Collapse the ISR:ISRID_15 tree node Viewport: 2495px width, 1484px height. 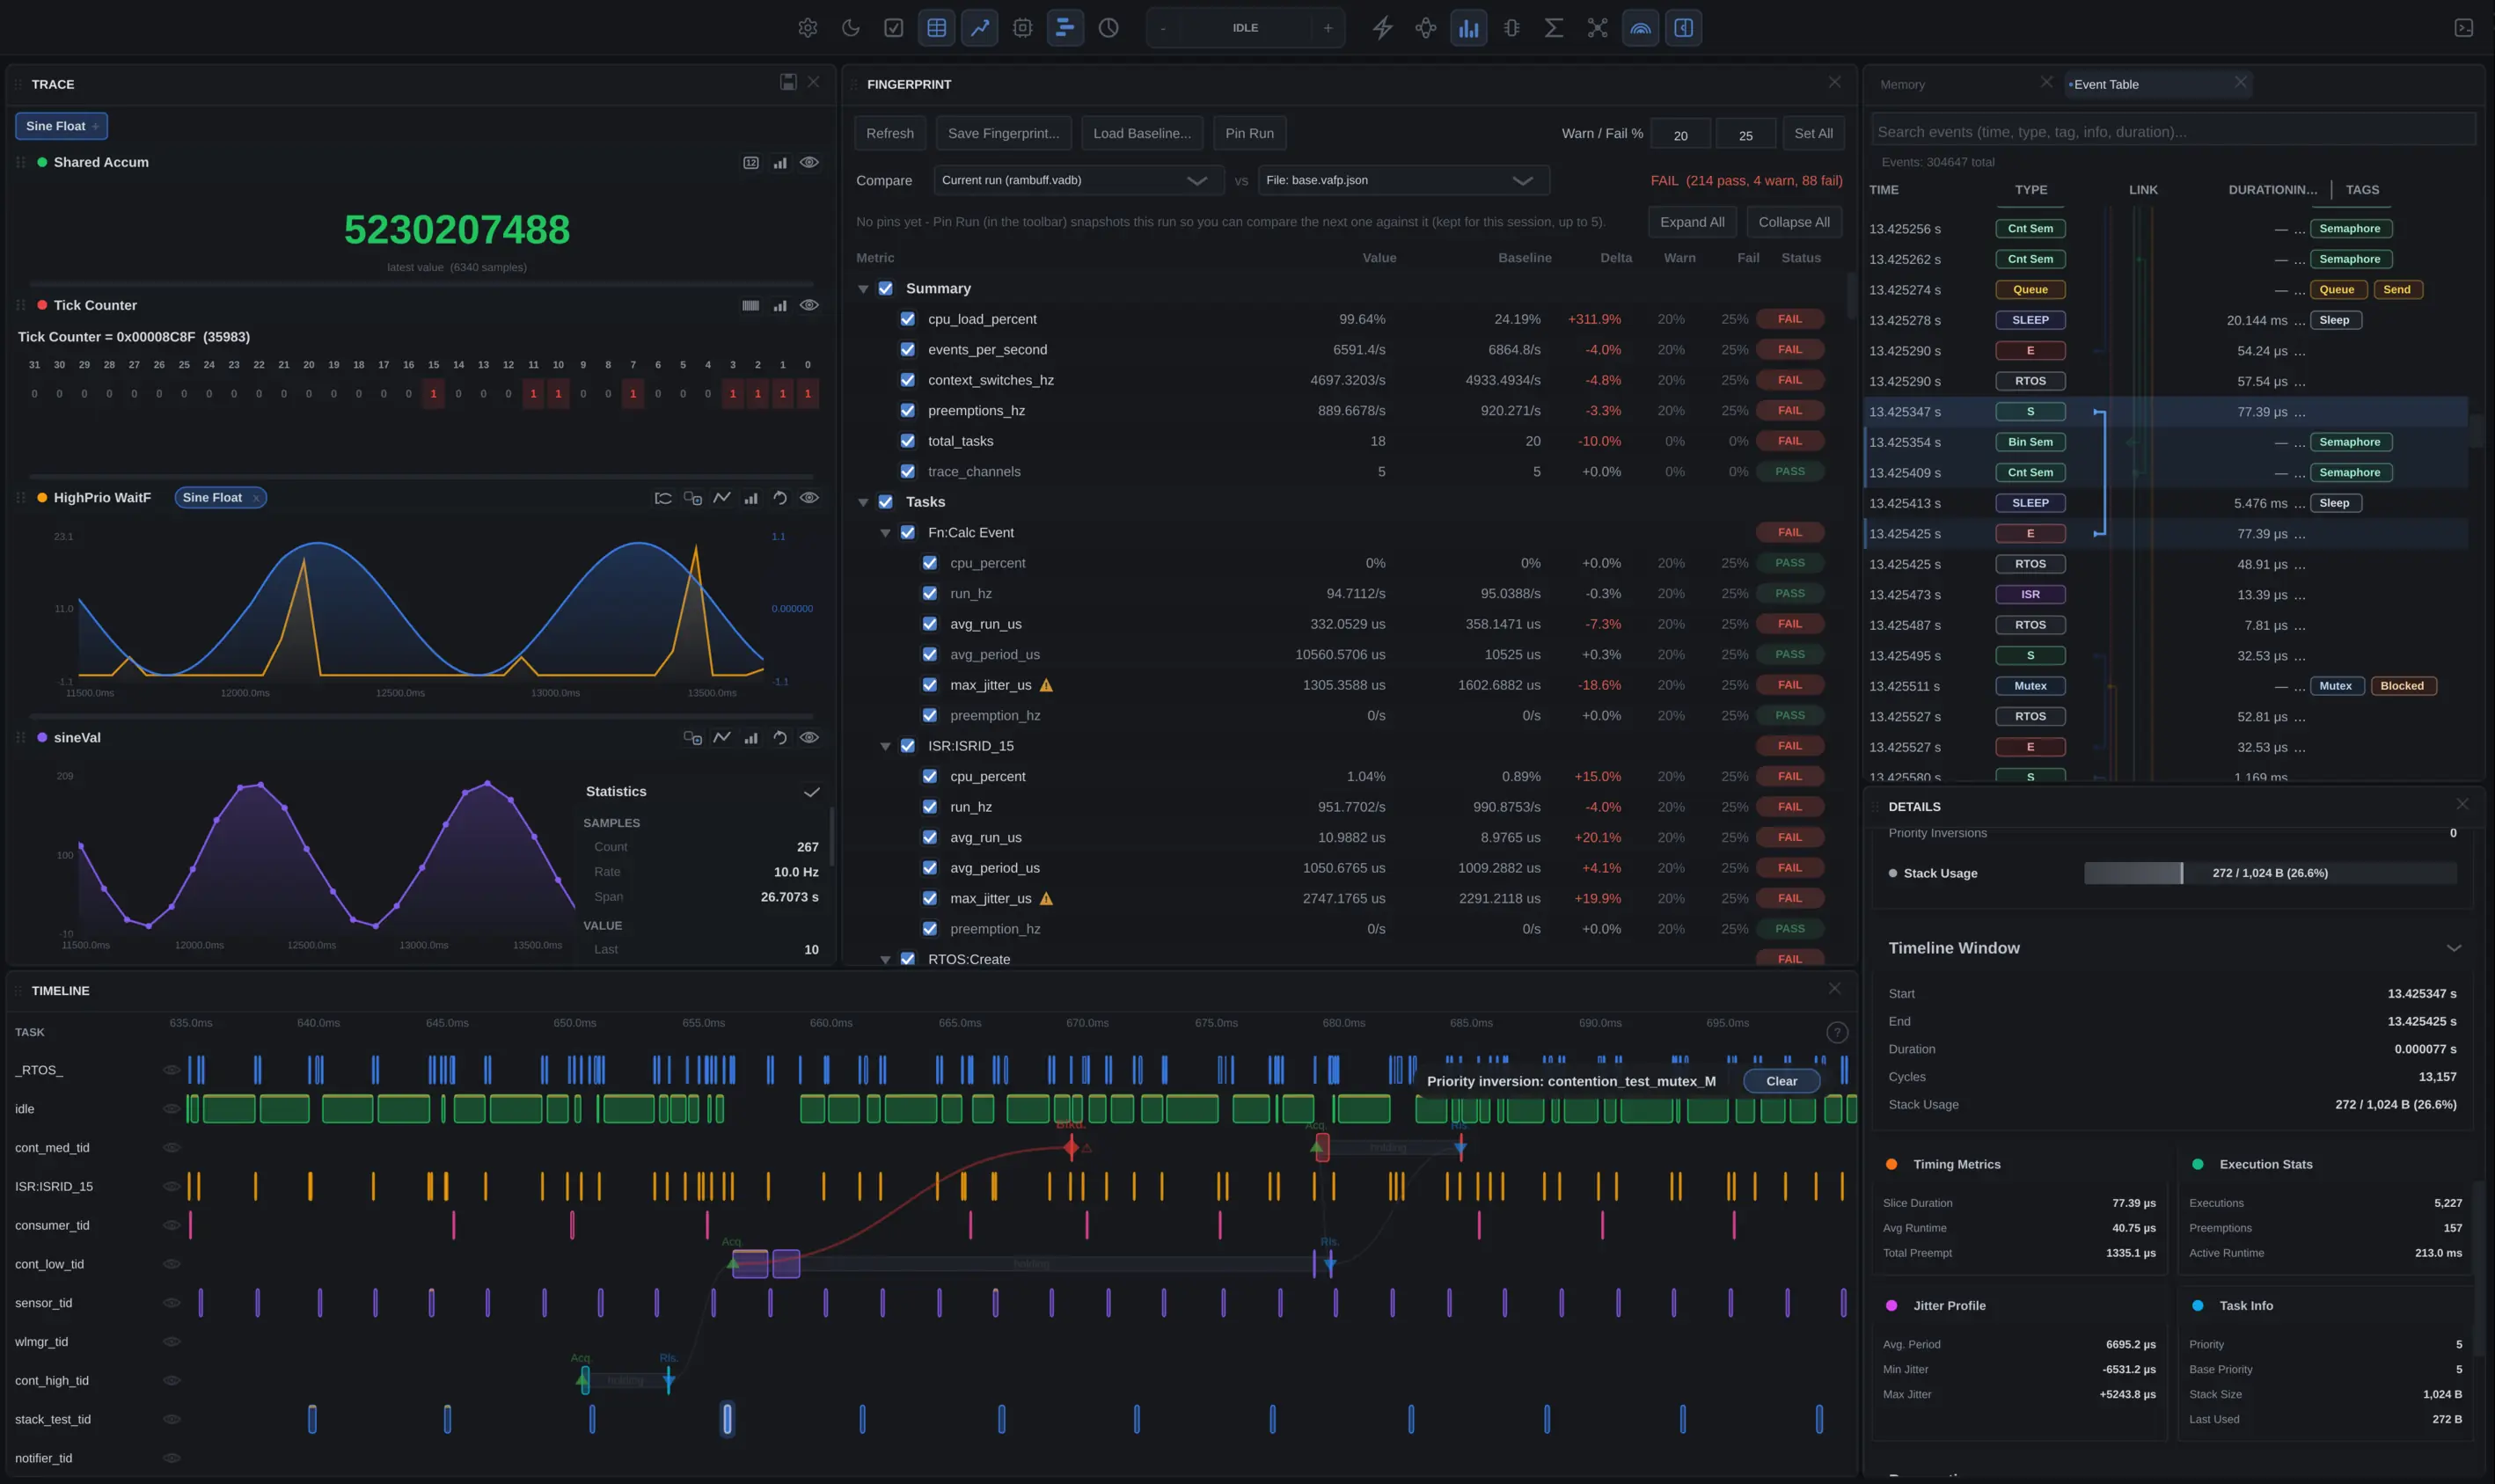885,746
